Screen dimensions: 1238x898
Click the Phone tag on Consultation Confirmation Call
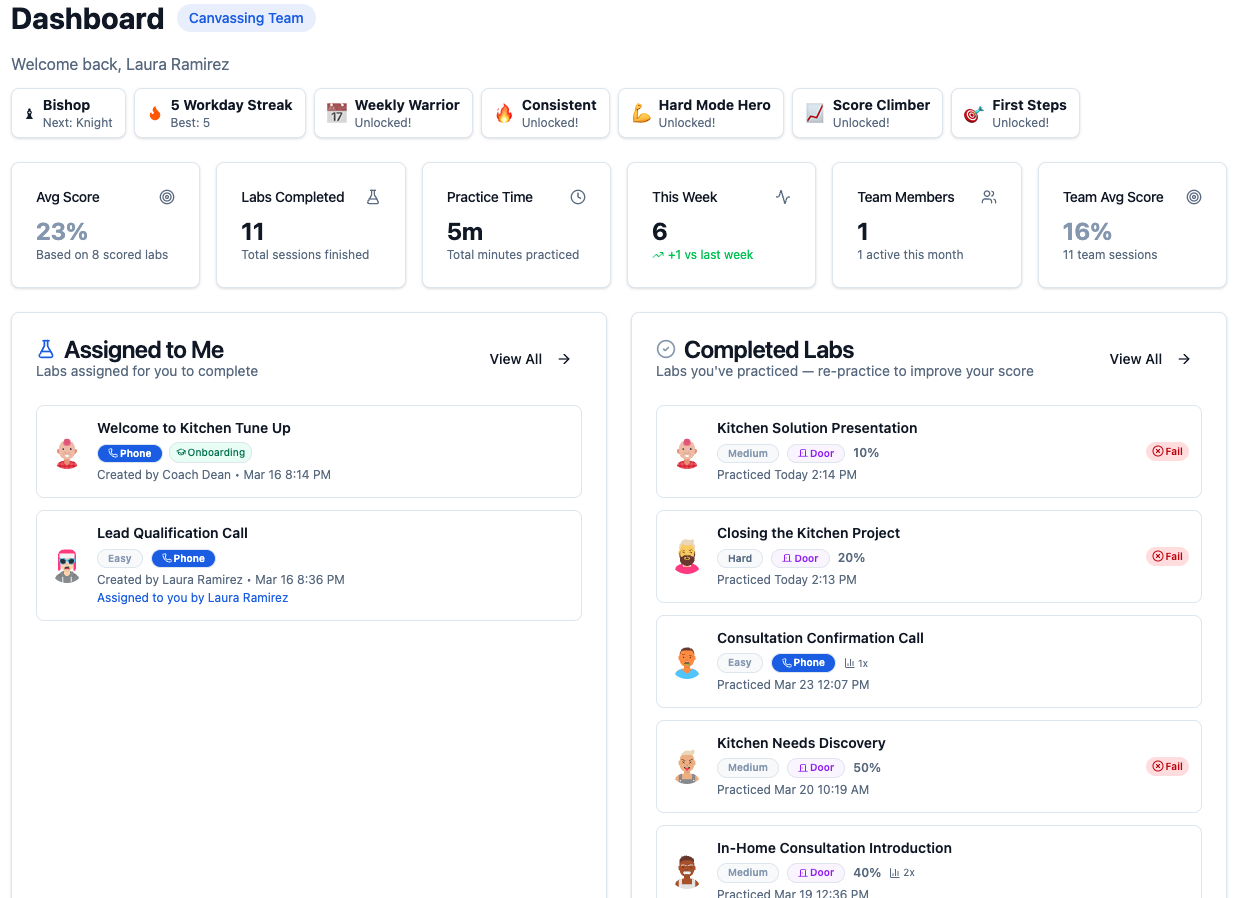pos(803,663)
